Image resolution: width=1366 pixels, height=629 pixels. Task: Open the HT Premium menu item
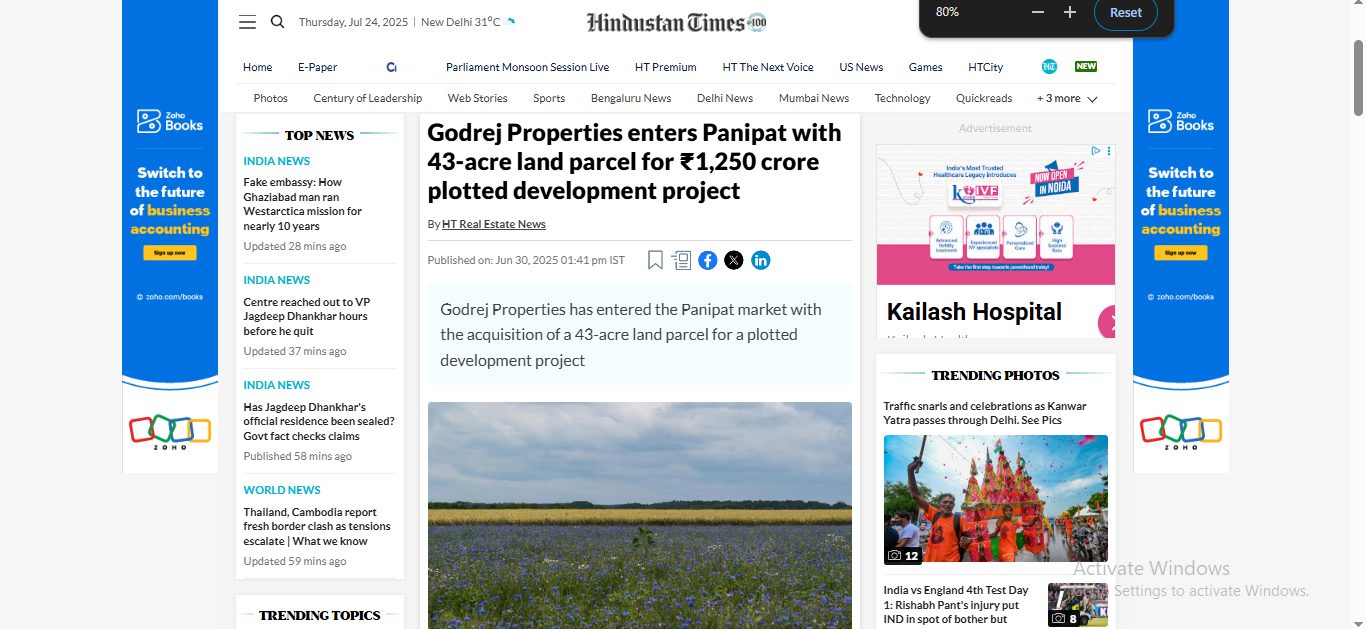click(665, 67)
